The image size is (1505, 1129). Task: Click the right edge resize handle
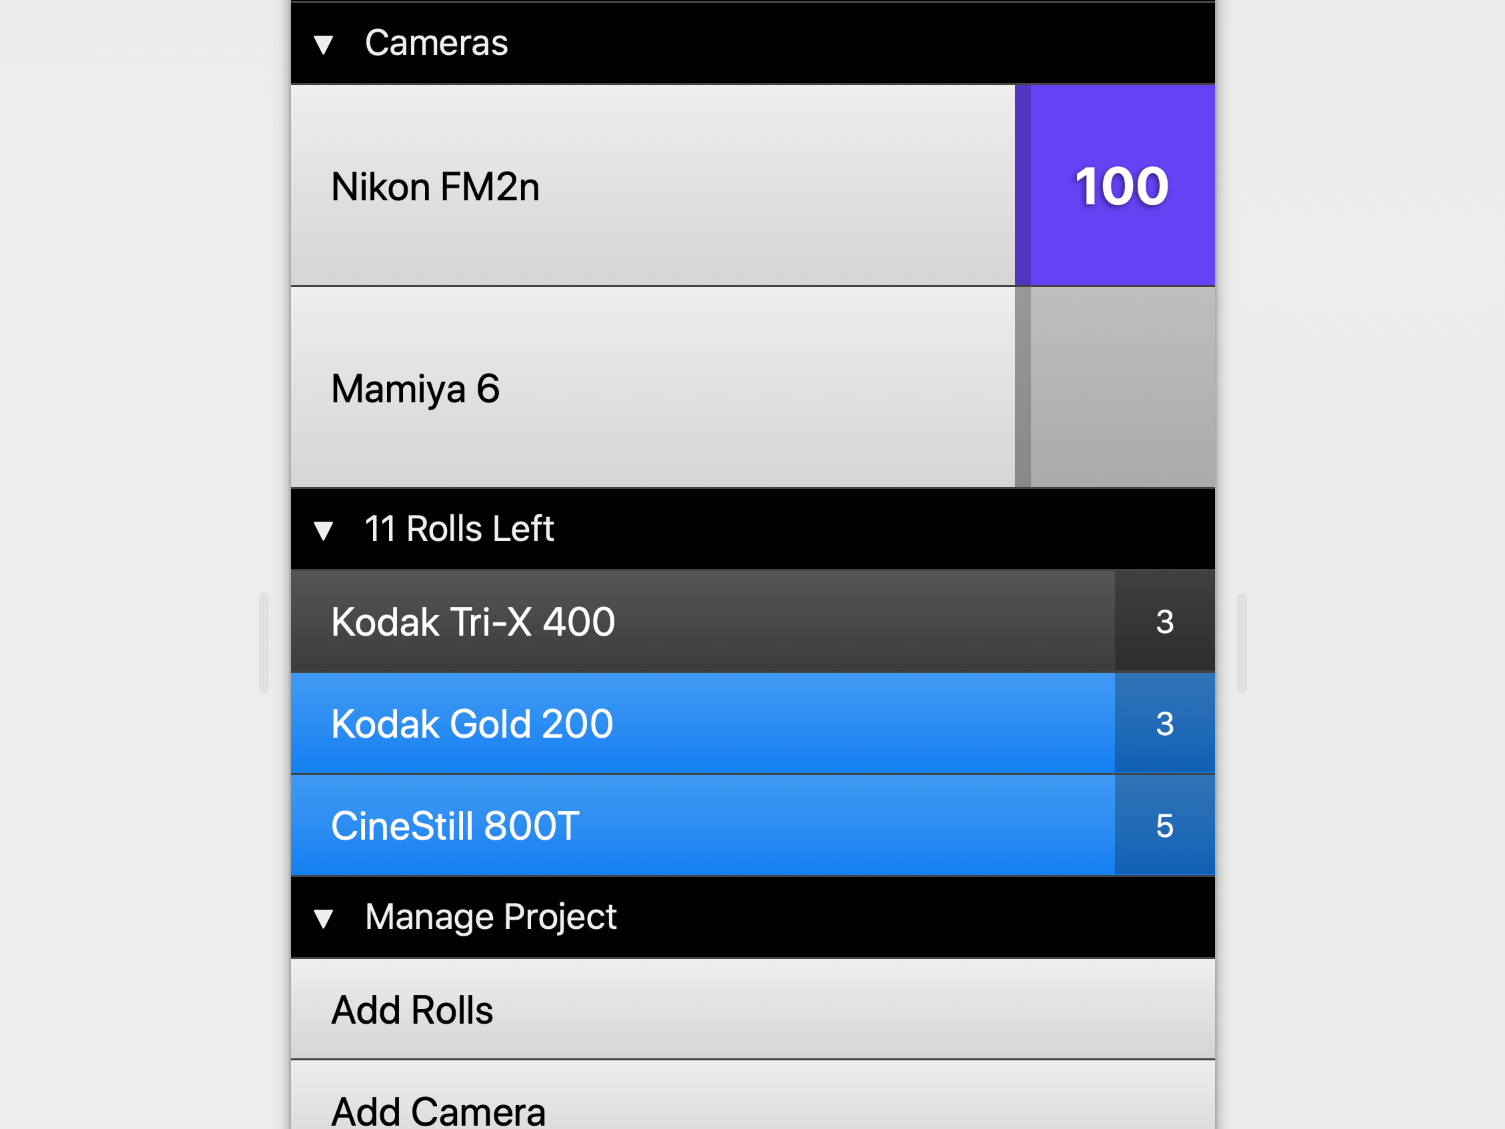pos(1242,643)
